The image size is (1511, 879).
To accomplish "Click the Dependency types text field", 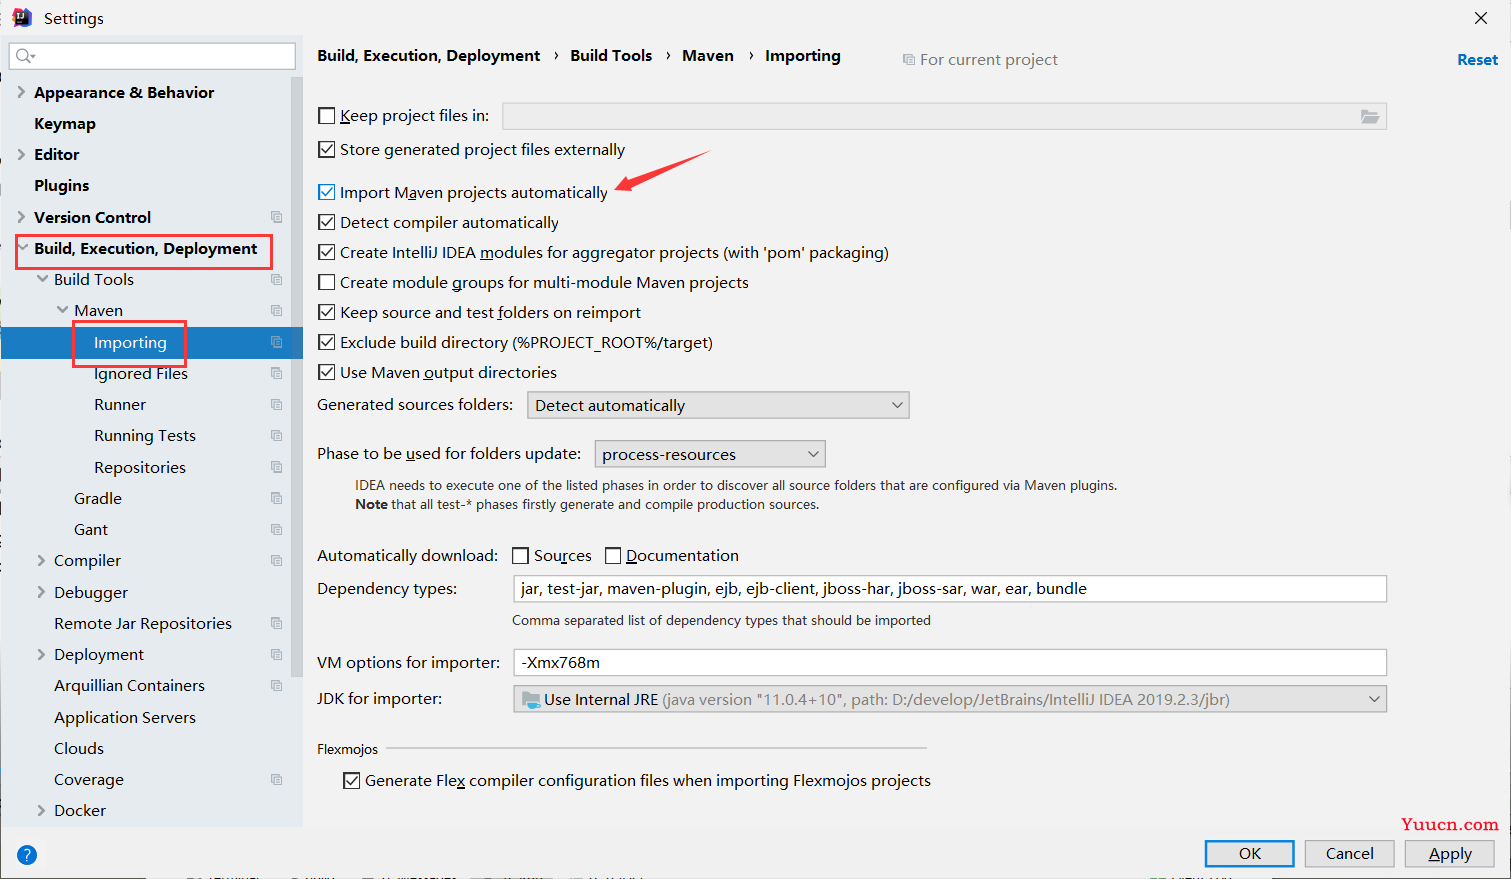I will (950, 589).
